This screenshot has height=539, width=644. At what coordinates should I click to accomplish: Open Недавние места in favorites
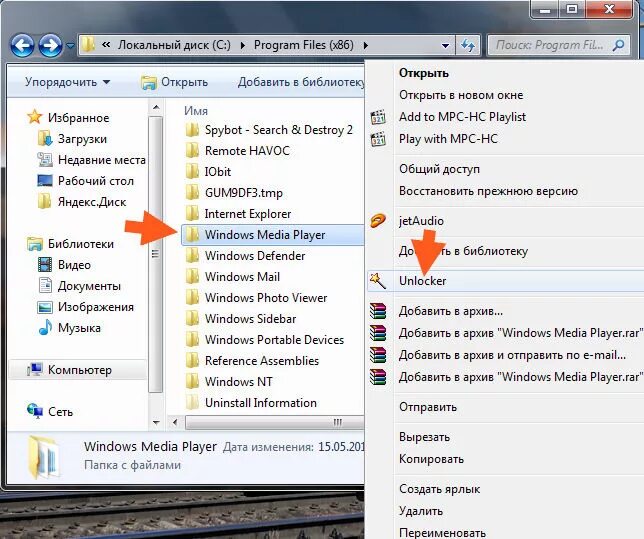91,160
